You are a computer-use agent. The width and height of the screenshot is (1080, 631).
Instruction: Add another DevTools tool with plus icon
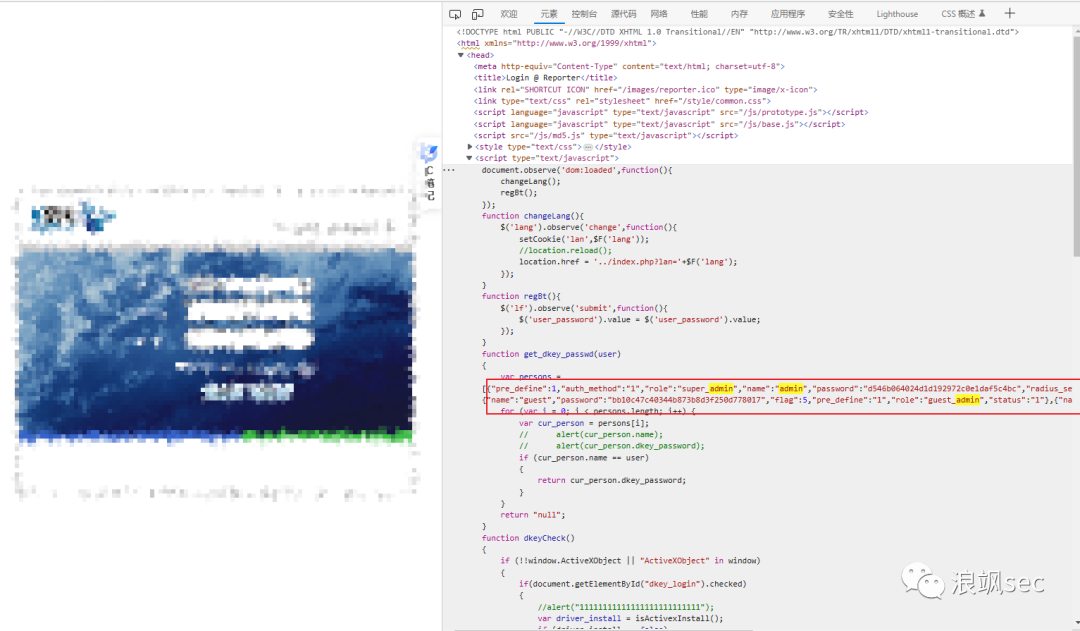[x=1009, y=13]
